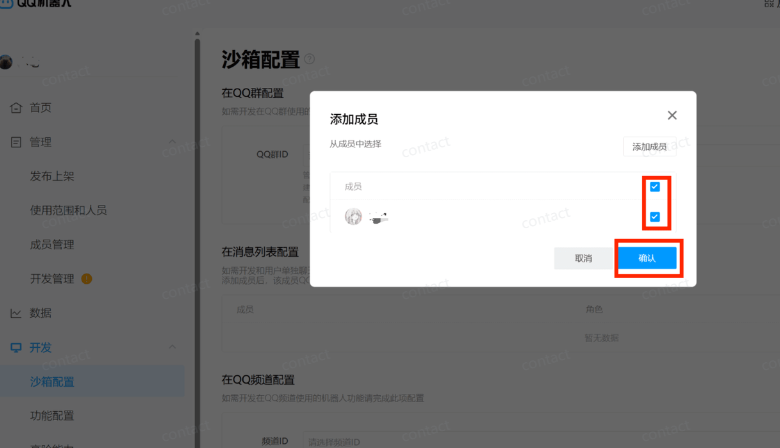Image resolution: width=780 pixels, height=448 pixels.
Task: Click the home icon beside 首页
Action: pyautogui.click(x=16, y=107)
